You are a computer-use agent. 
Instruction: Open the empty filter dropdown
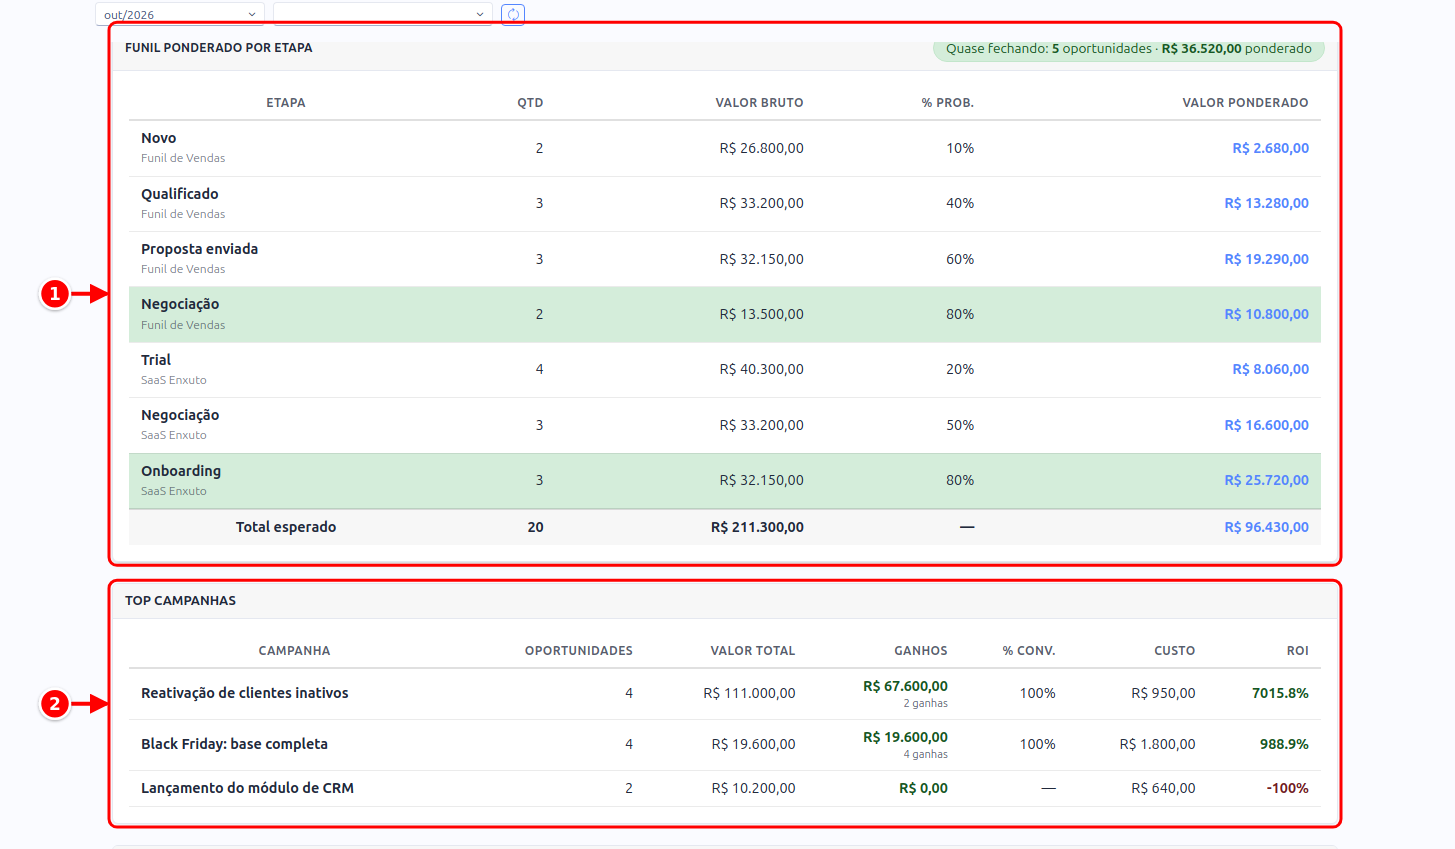tap(382, 14)
